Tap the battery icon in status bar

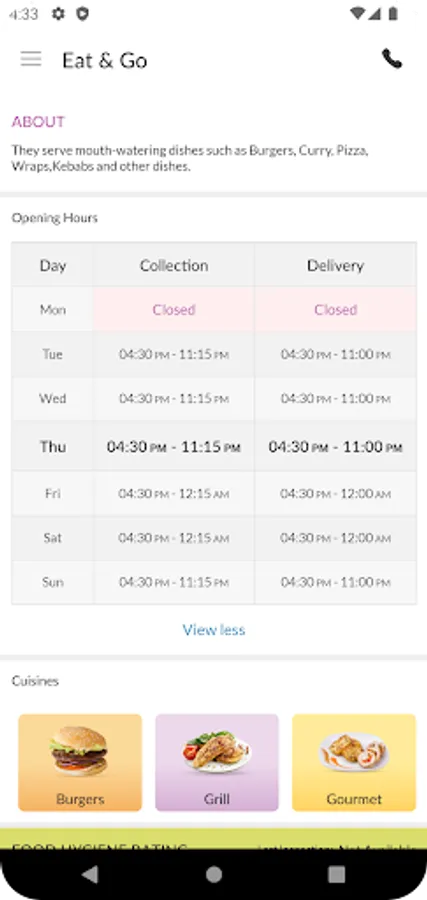pyautogui.click(x=393, y=14)
